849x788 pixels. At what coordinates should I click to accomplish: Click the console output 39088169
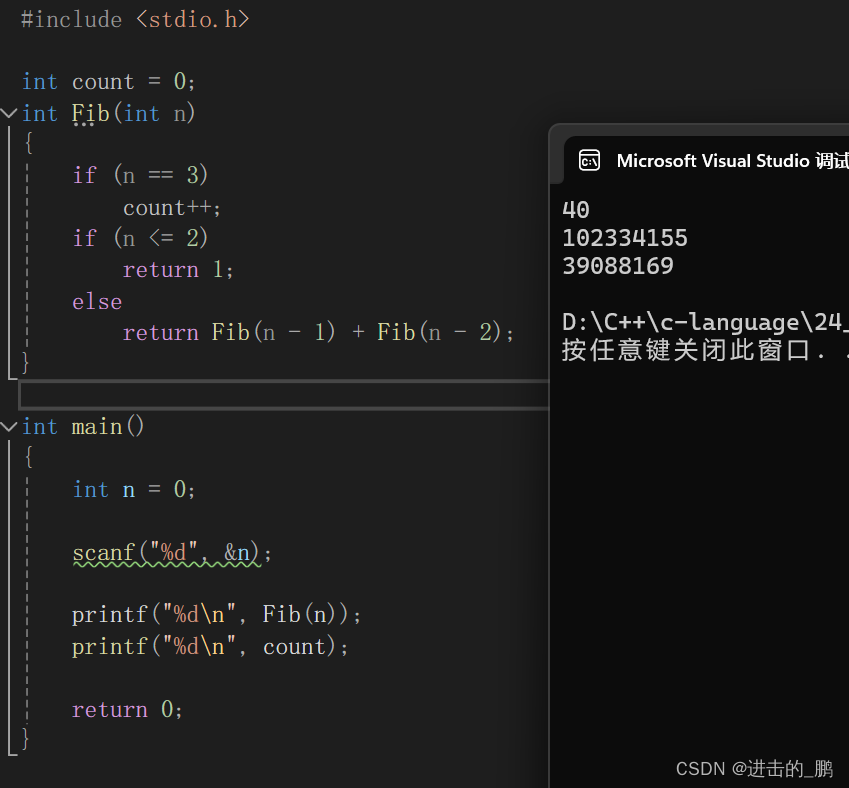pos(618,266)
